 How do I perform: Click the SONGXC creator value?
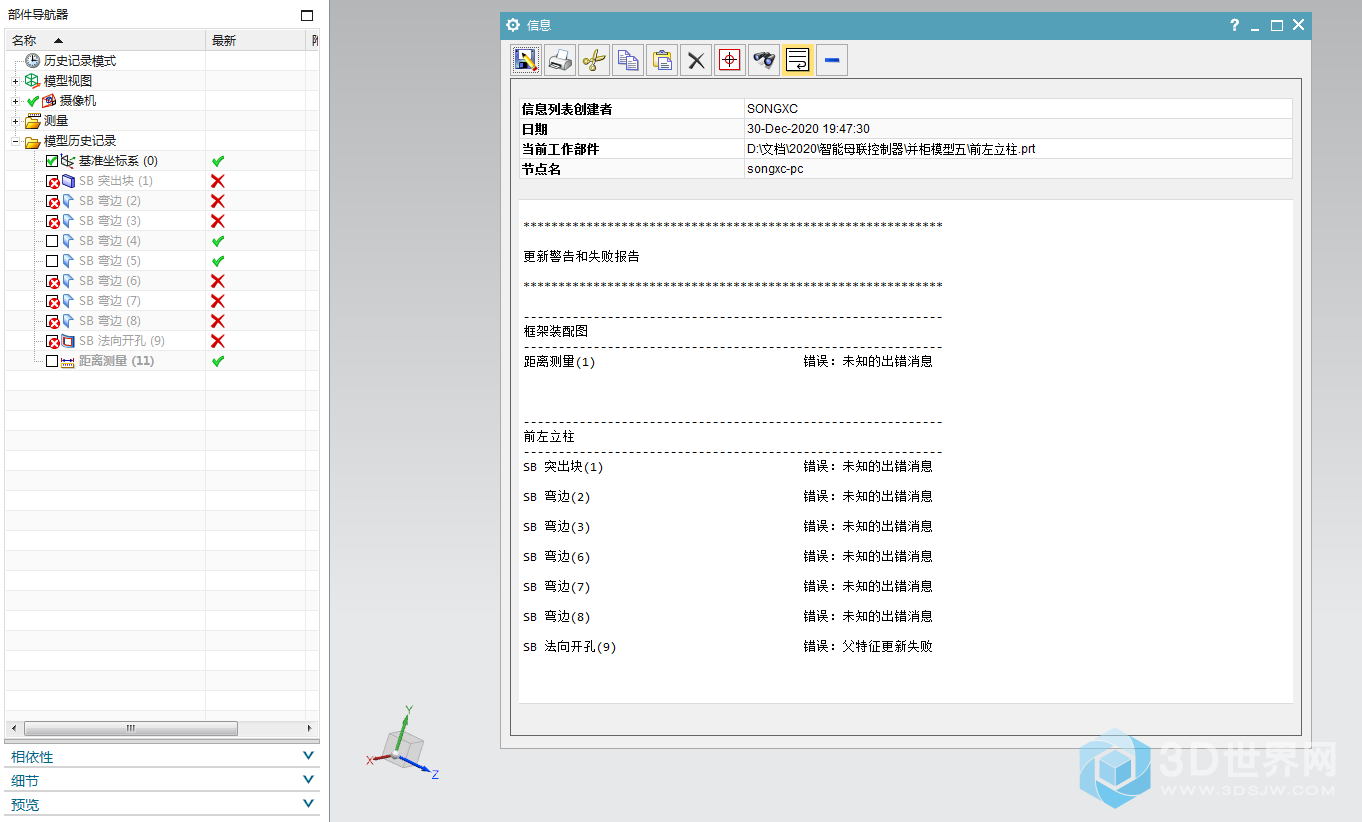[x=772, y=109]
